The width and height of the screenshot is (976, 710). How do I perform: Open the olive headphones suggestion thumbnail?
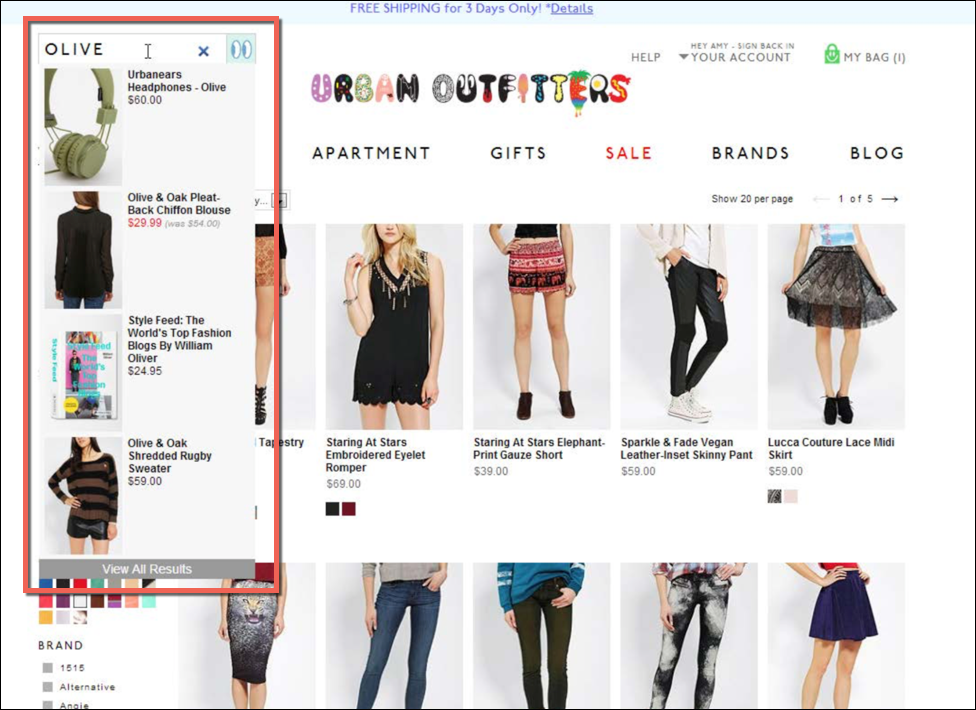pyautogui.click(x=83, y=126)
